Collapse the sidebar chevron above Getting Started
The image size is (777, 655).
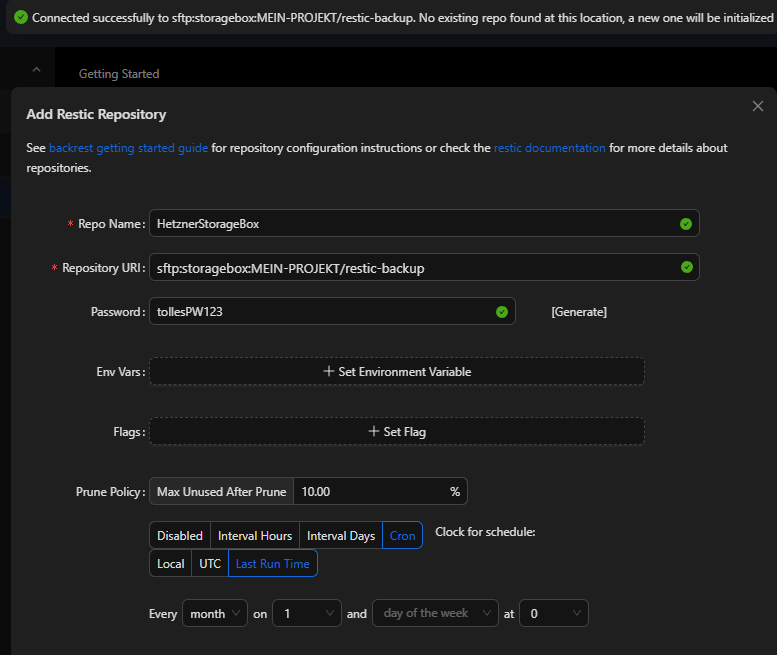pos(36,70)
